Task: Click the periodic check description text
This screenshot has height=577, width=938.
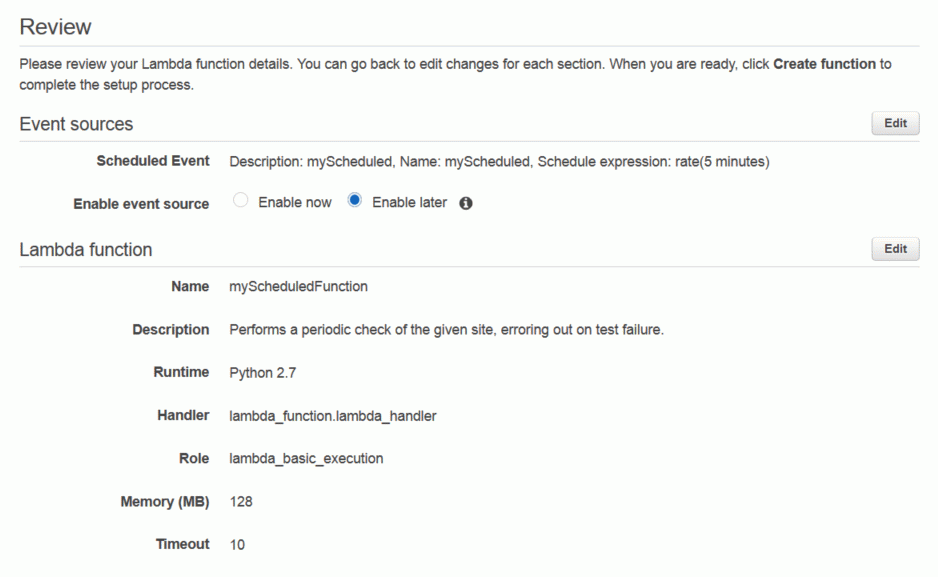Action: (x=446, y=329)
